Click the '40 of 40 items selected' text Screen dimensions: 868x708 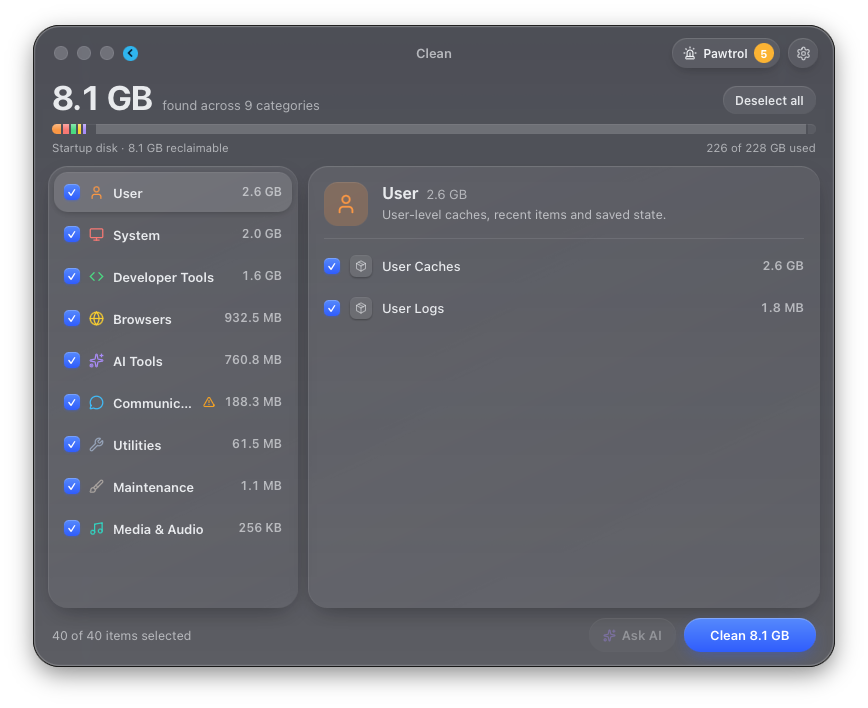122,635
